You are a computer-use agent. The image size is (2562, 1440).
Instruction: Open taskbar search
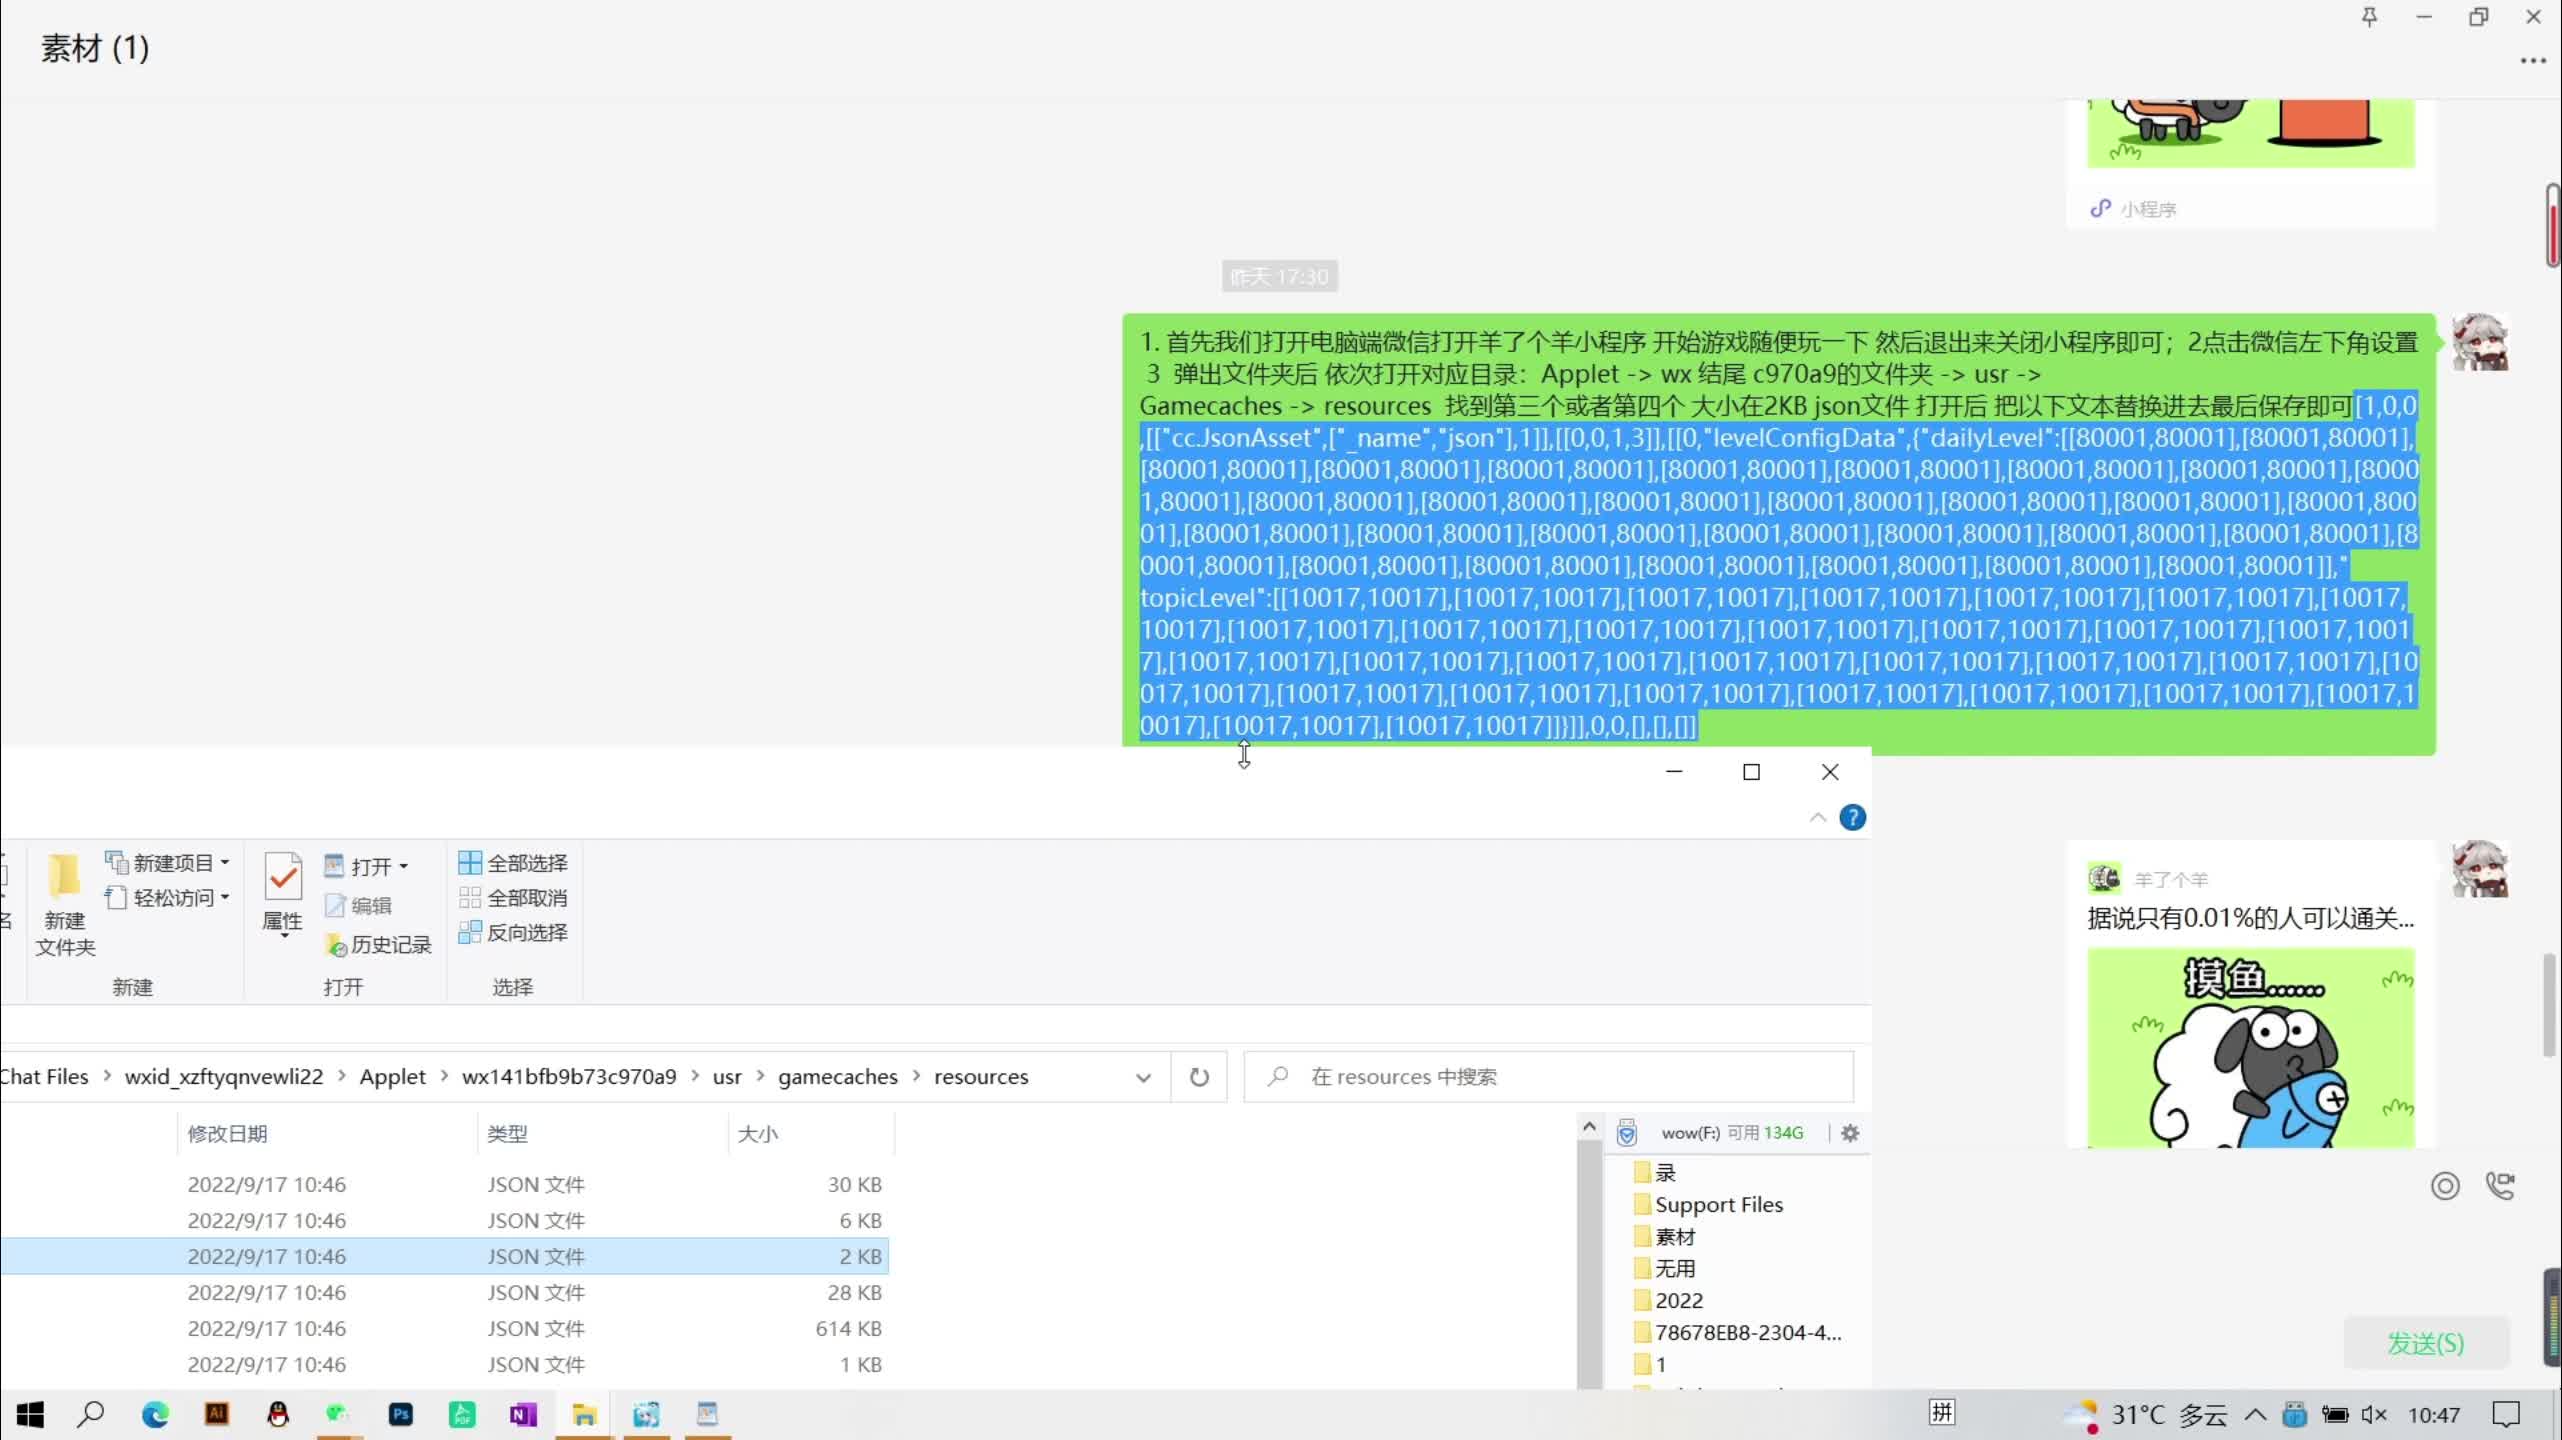click(x=91, y=1414)
